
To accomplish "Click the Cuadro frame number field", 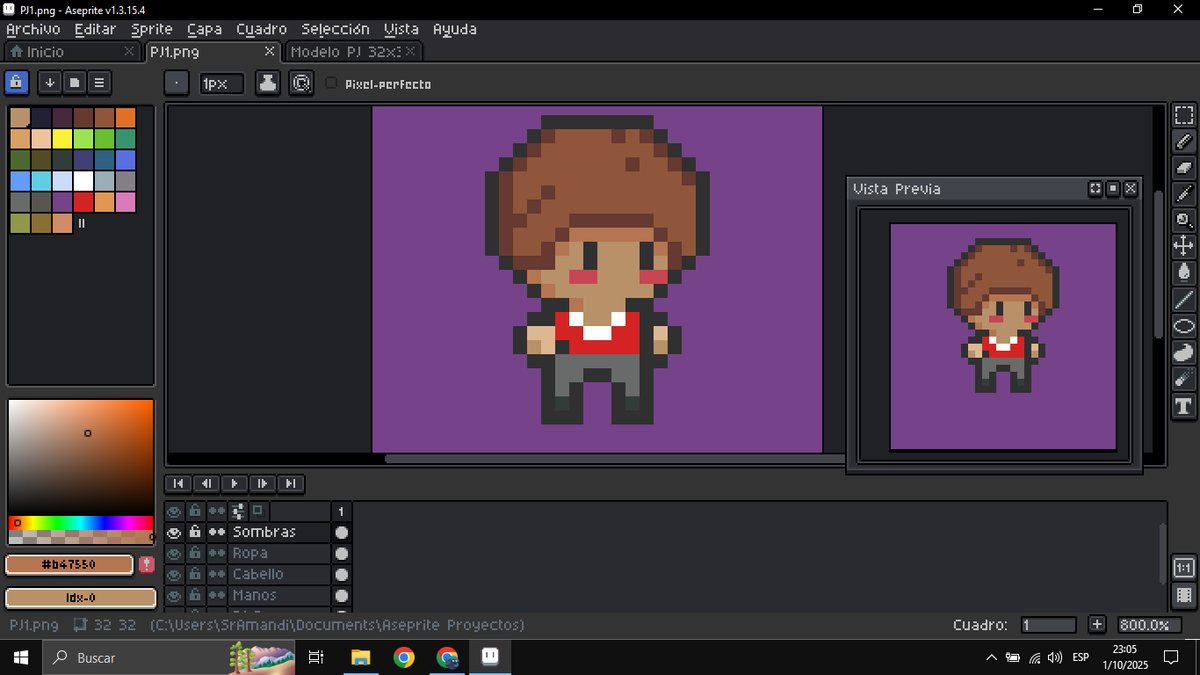I will [x=1048, y=625].
